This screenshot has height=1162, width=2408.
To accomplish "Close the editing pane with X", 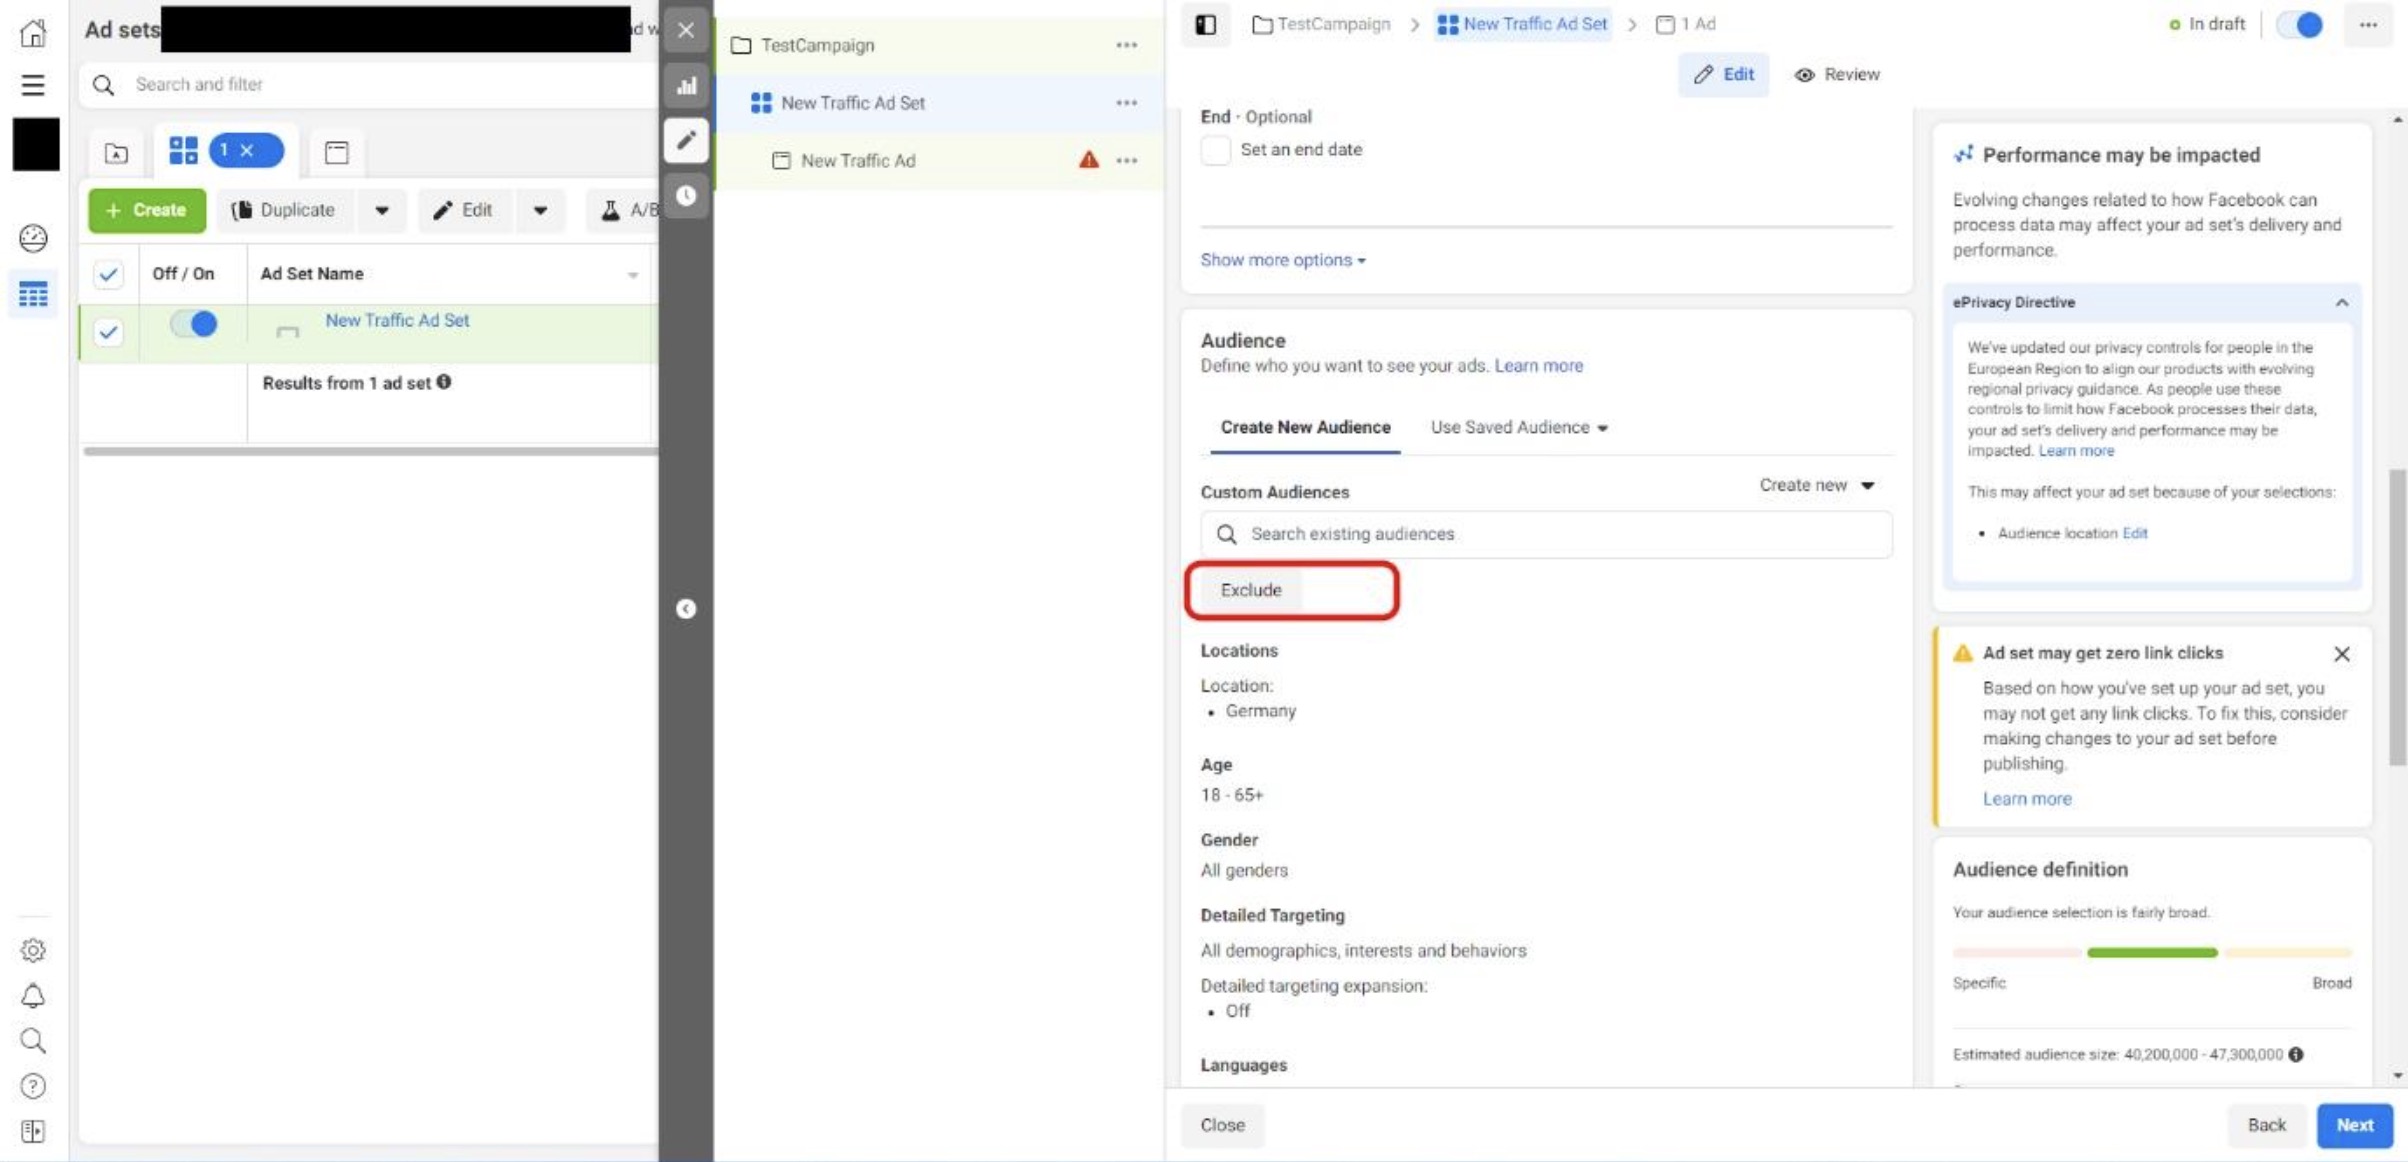I will click(686, 30).
